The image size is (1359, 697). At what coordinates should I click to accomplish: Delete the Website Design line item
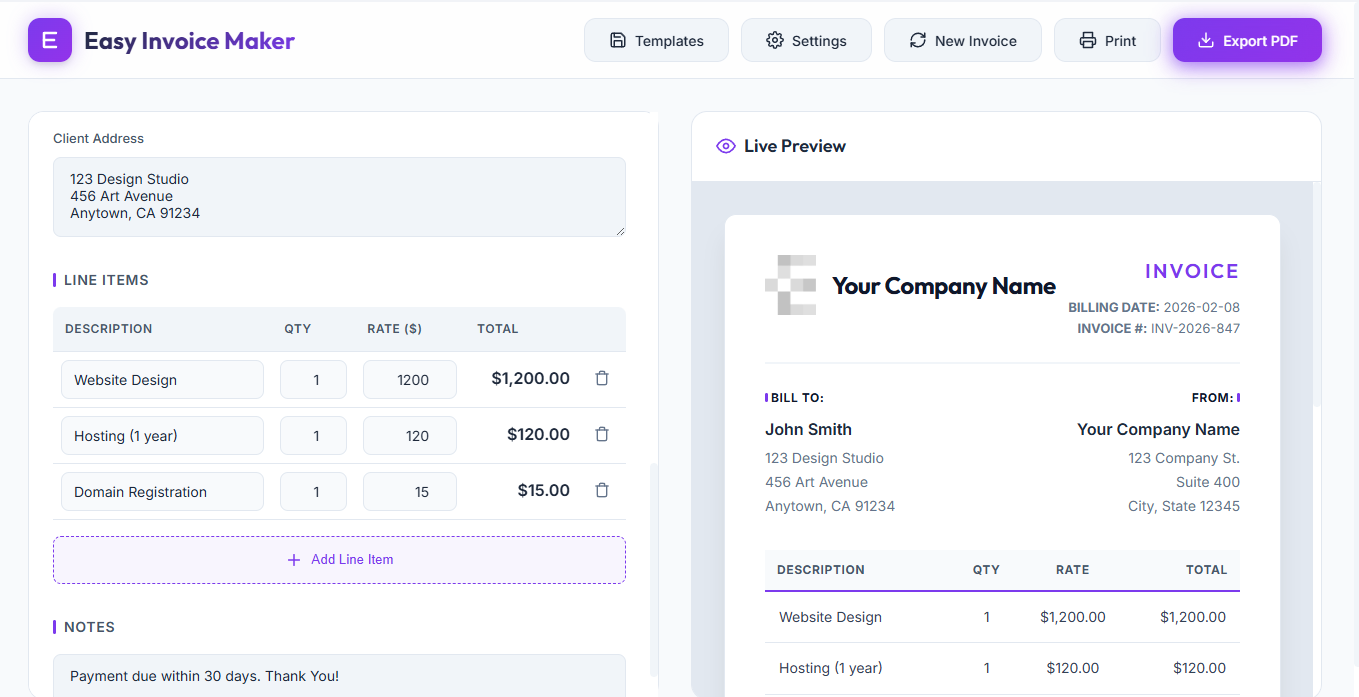(x=602, y=379)
